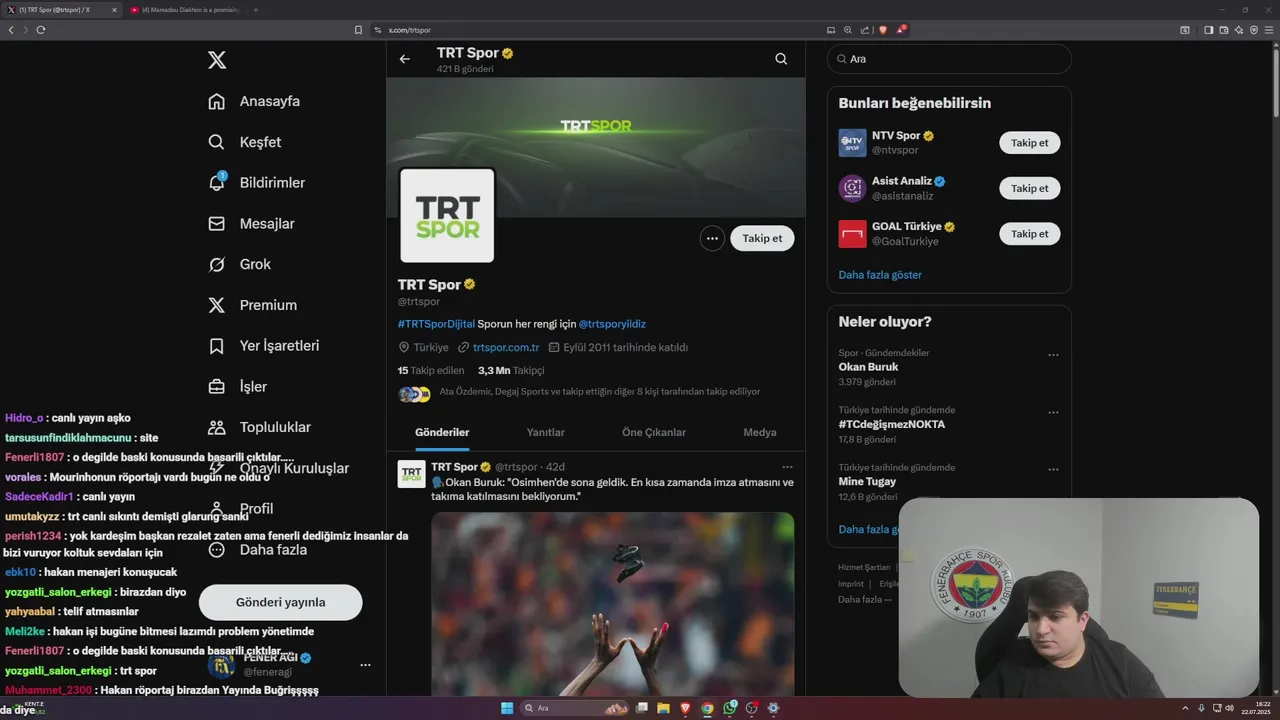Open browser zoom magnifier icon
Screen dimensions: 1280x720
pyautogui.click(x=848, y=30)
